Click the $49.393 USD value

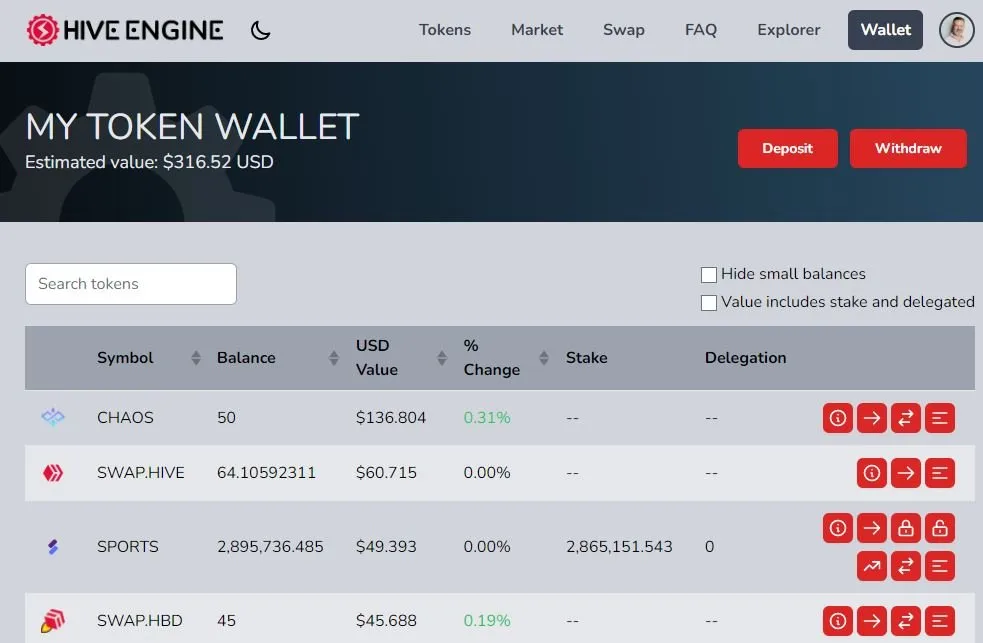[x=386, y=546]
